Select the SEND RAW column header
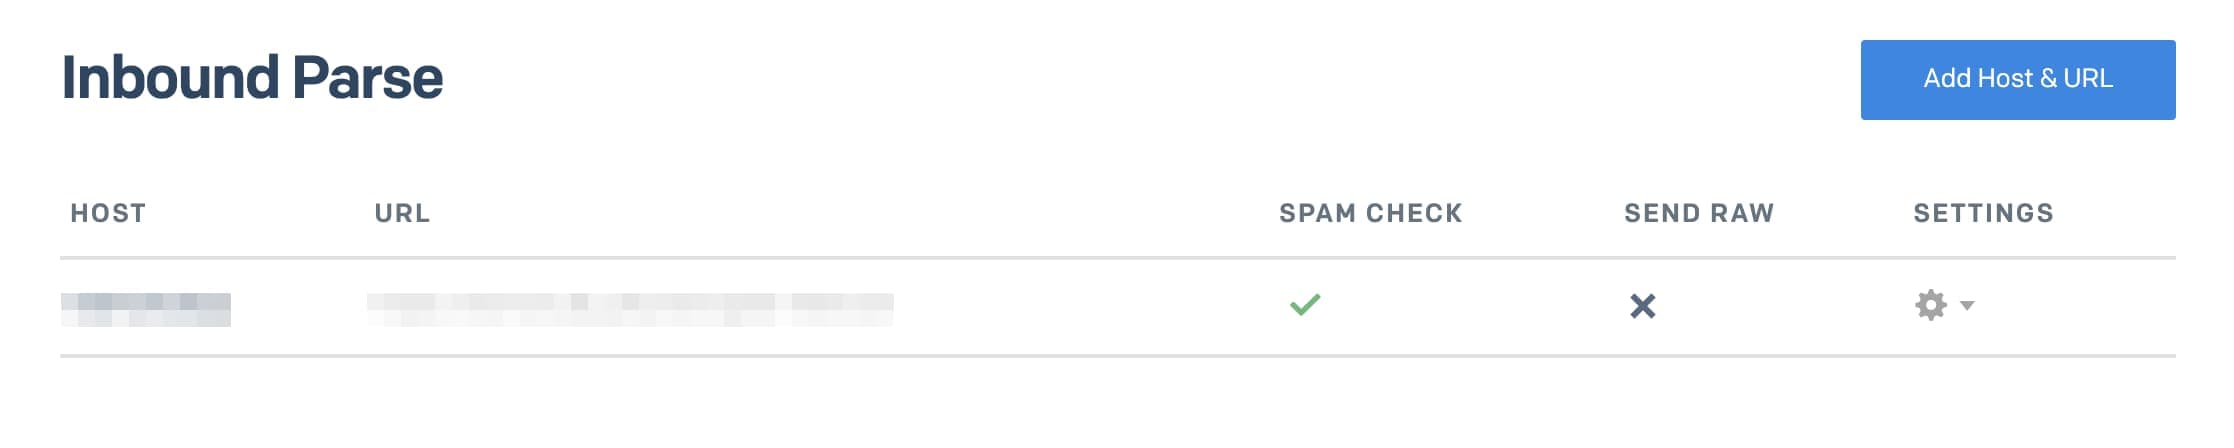This screenshot has width=2234, height=448. click(1698, 213)
